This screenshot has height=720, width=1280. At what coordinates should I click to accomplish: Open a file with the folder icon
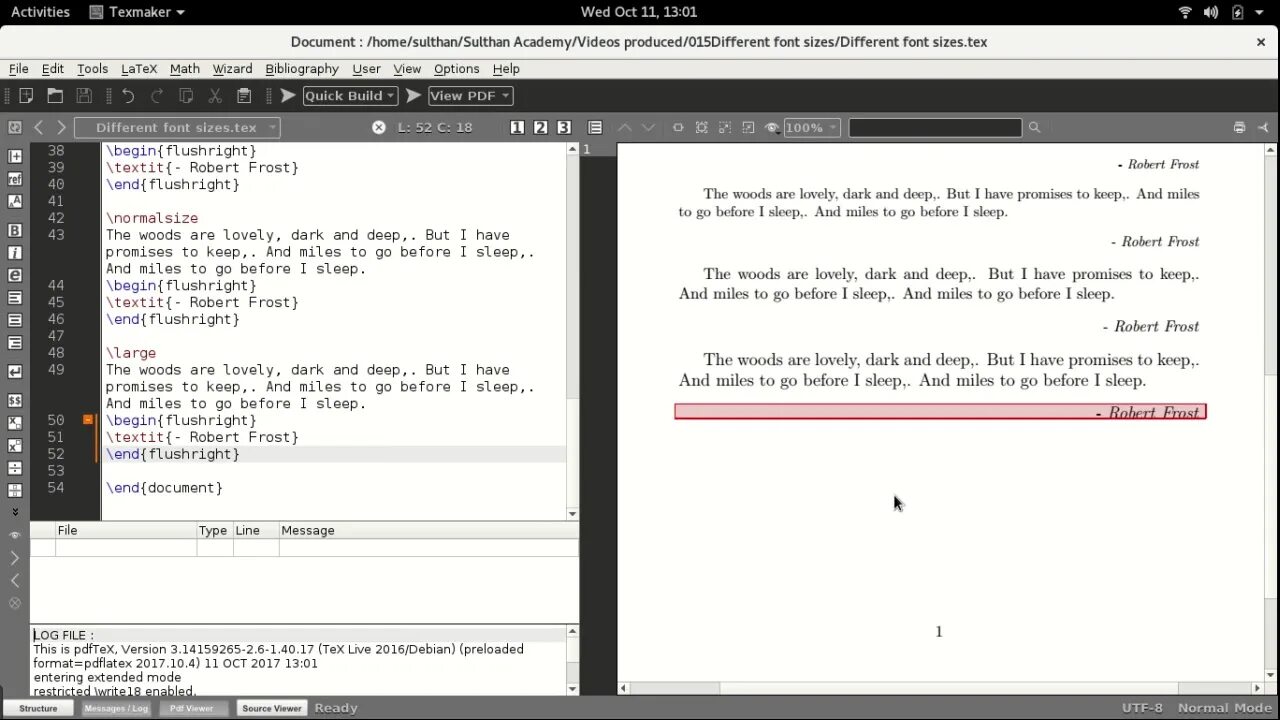pos(55,96)
